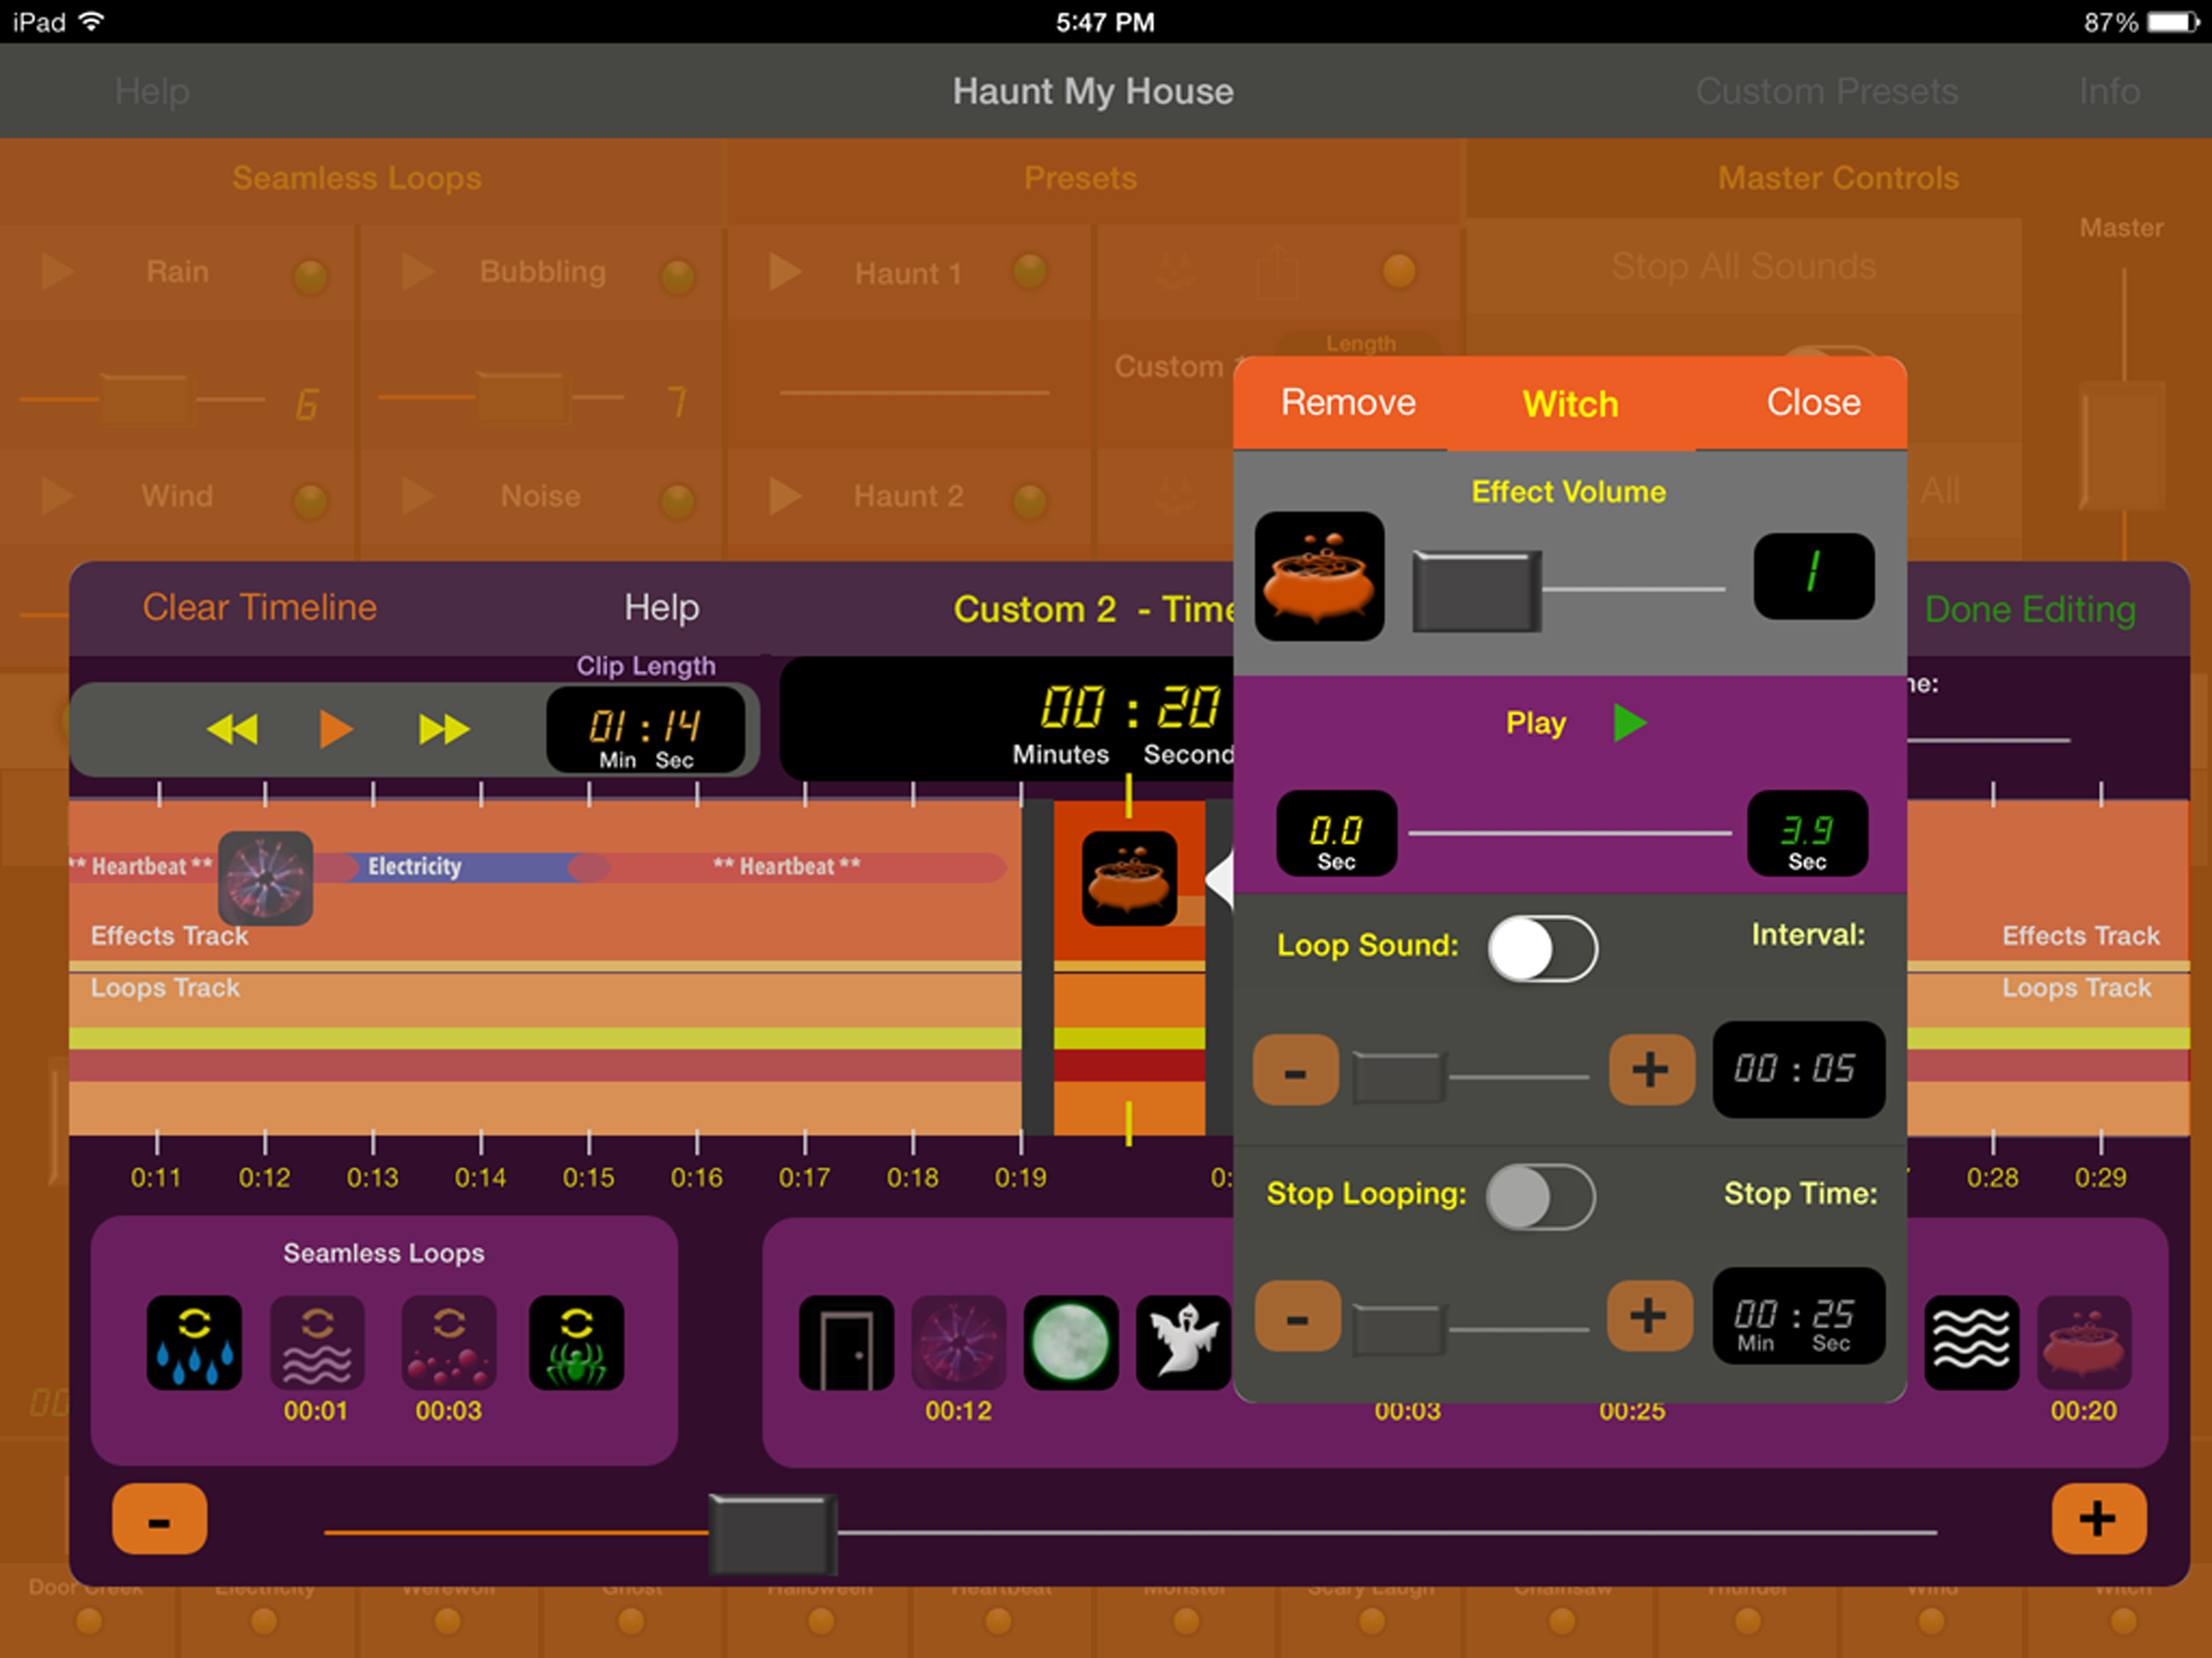Click the 3.9 Sec end display
Viewport: 2212px width, 1658px height.
coord(1807,833)
